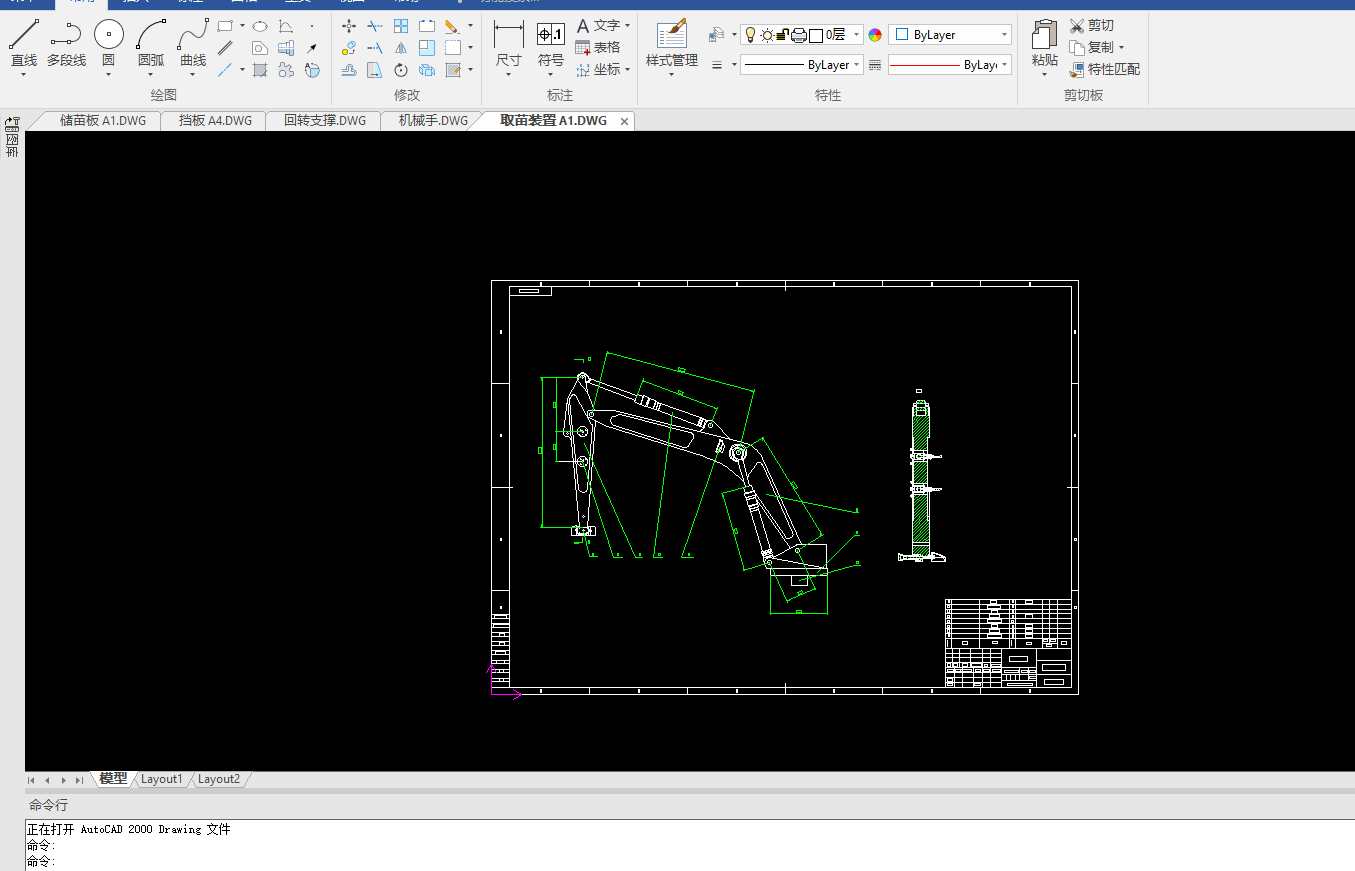
Task: Select the 曲线 spline curve tool
Action: [x=193, y=43]
